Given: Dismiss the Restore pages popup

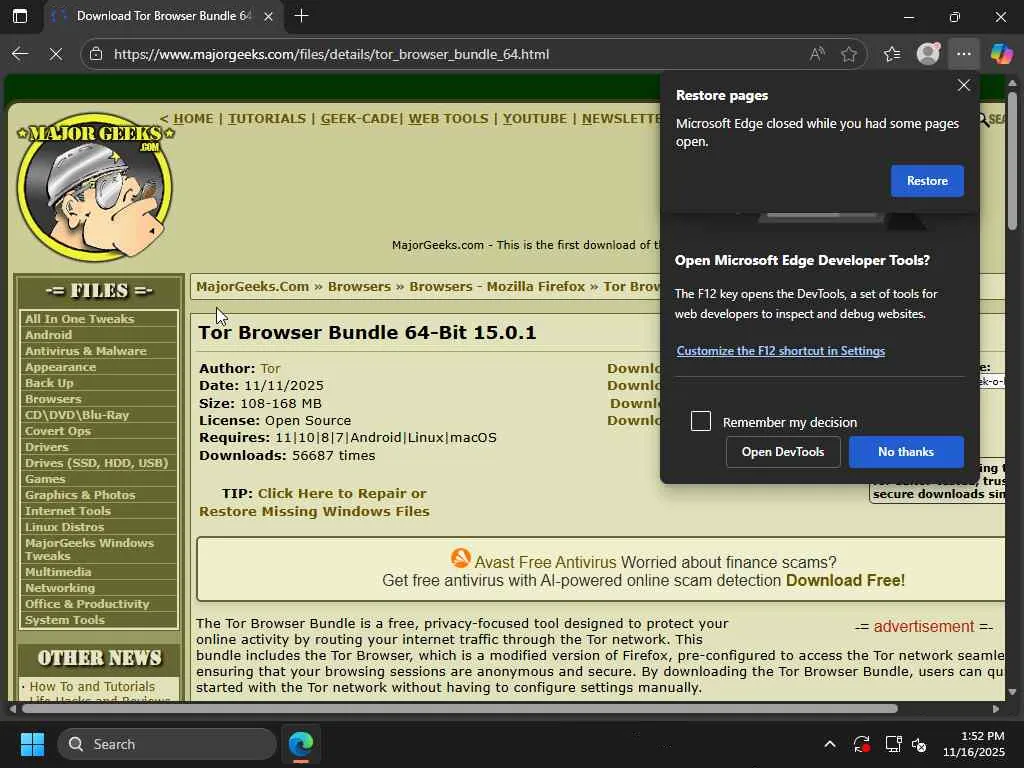Looking at the screenshot, I should 963,86.
